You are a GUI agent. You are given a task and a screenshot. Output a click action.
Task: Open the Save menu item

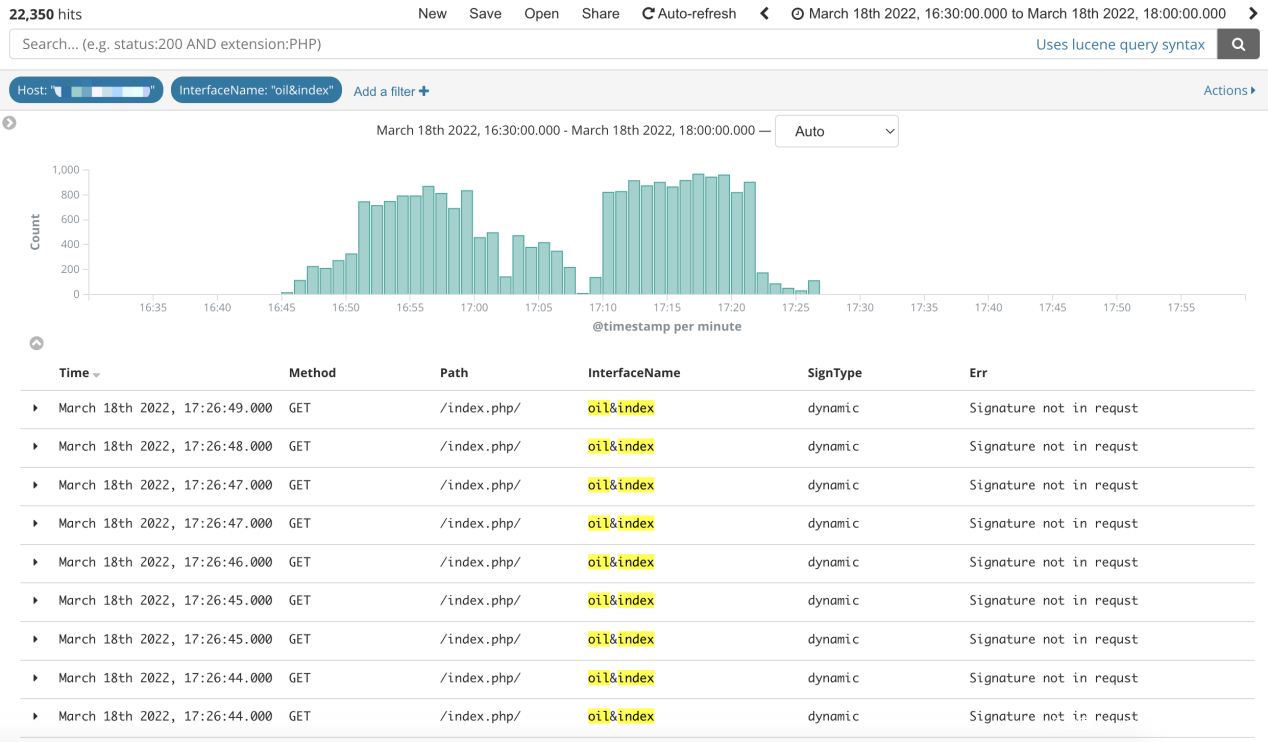pyautogui.click(x=485, y=14)
